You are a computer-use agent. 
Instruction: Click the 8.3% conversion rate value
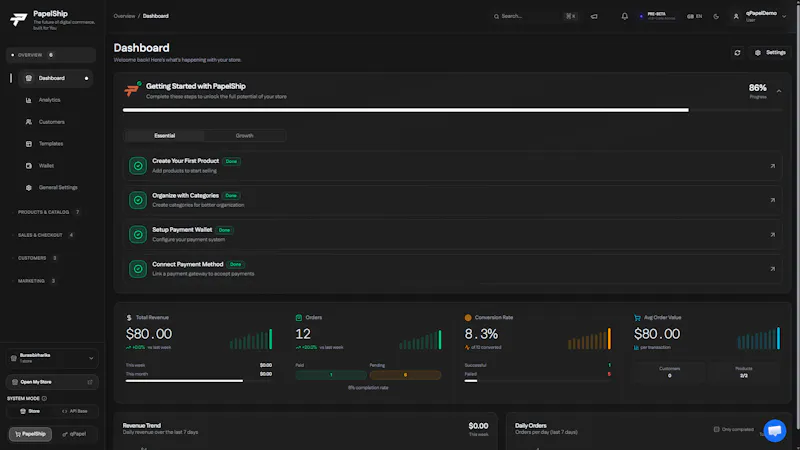coord(481,334)
